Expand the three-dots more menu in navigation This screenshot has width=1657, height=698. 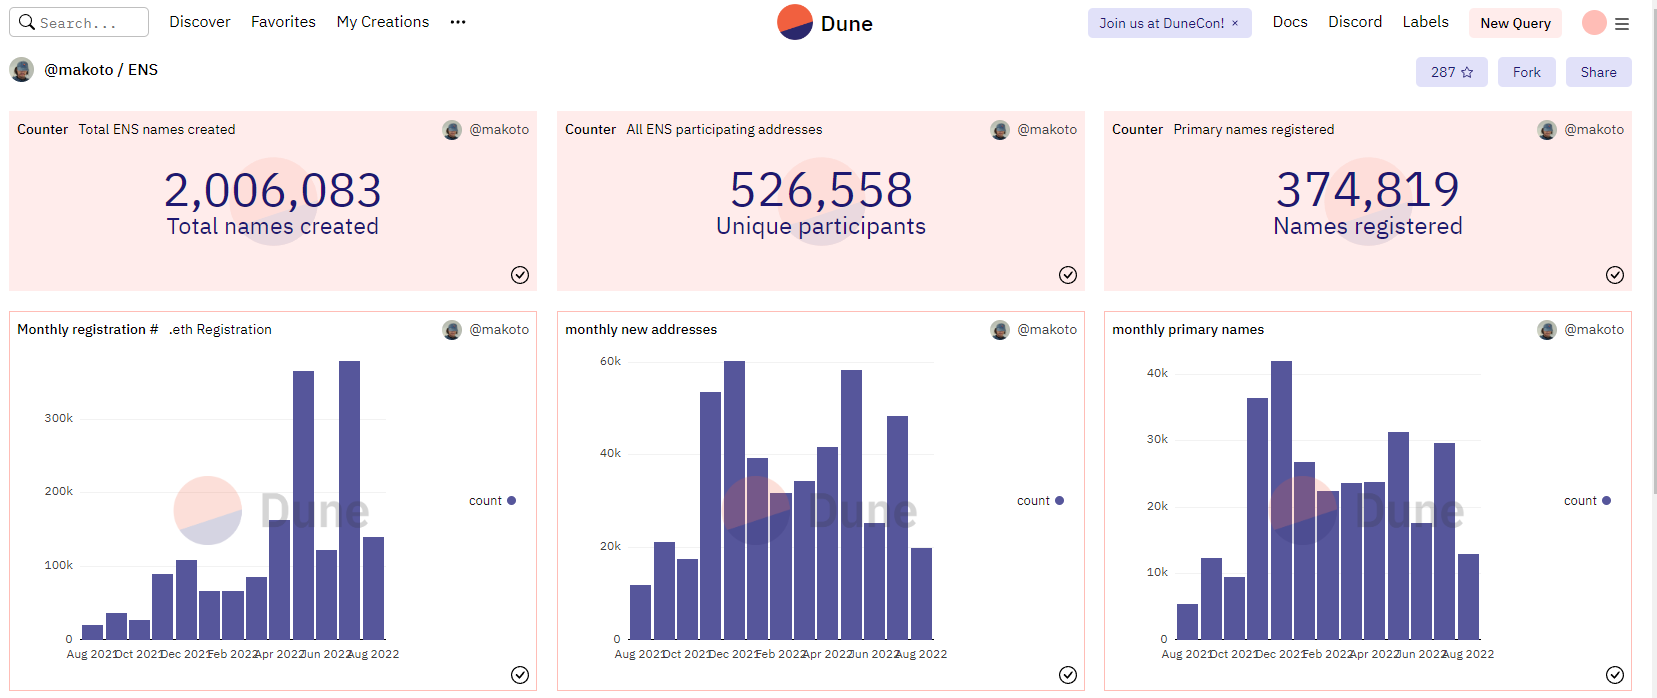(458, 22)
